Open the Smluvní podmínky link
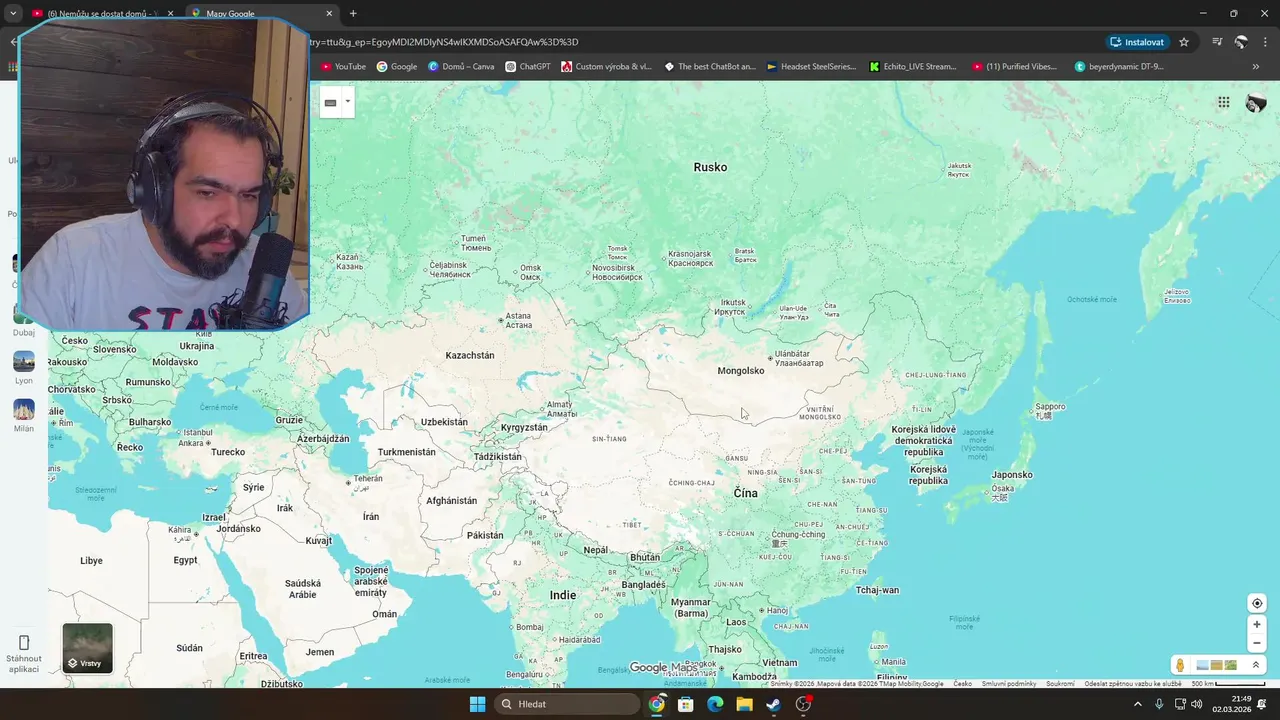1280x720 pixels. [x=1009, y=684]
